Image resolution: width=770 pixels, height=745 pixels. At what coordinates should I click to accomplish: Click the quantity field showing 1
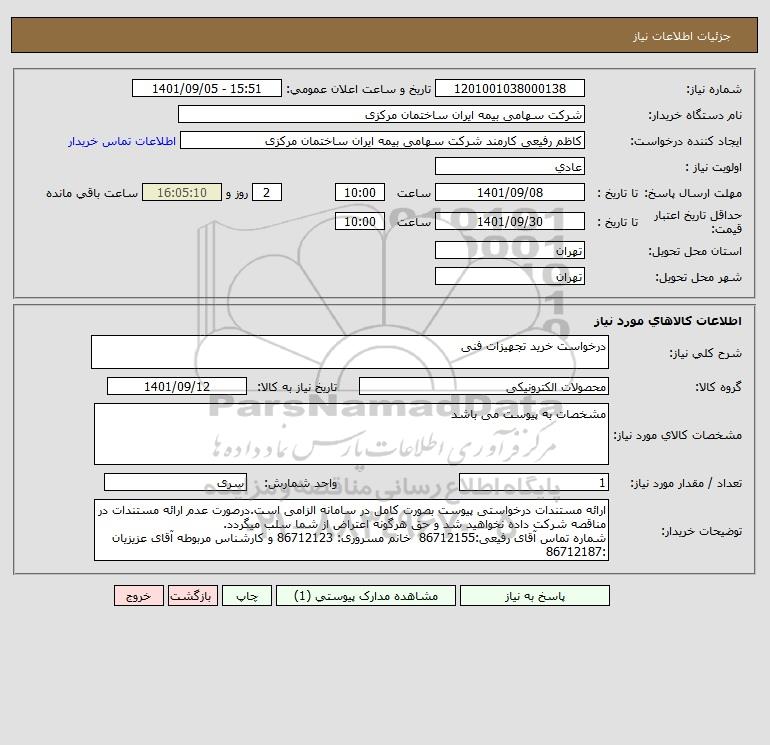pos(534,483)
